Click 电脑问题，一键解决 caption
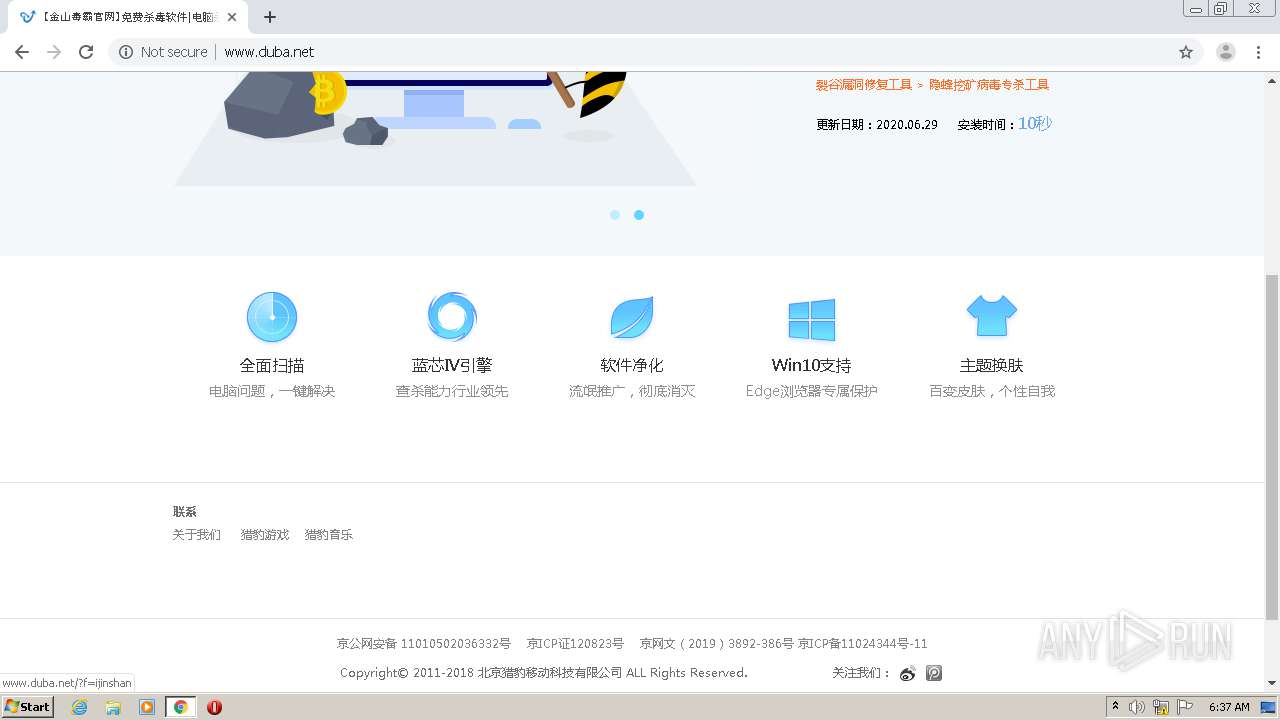This screenshot has width=1280, height=720. 272,392
